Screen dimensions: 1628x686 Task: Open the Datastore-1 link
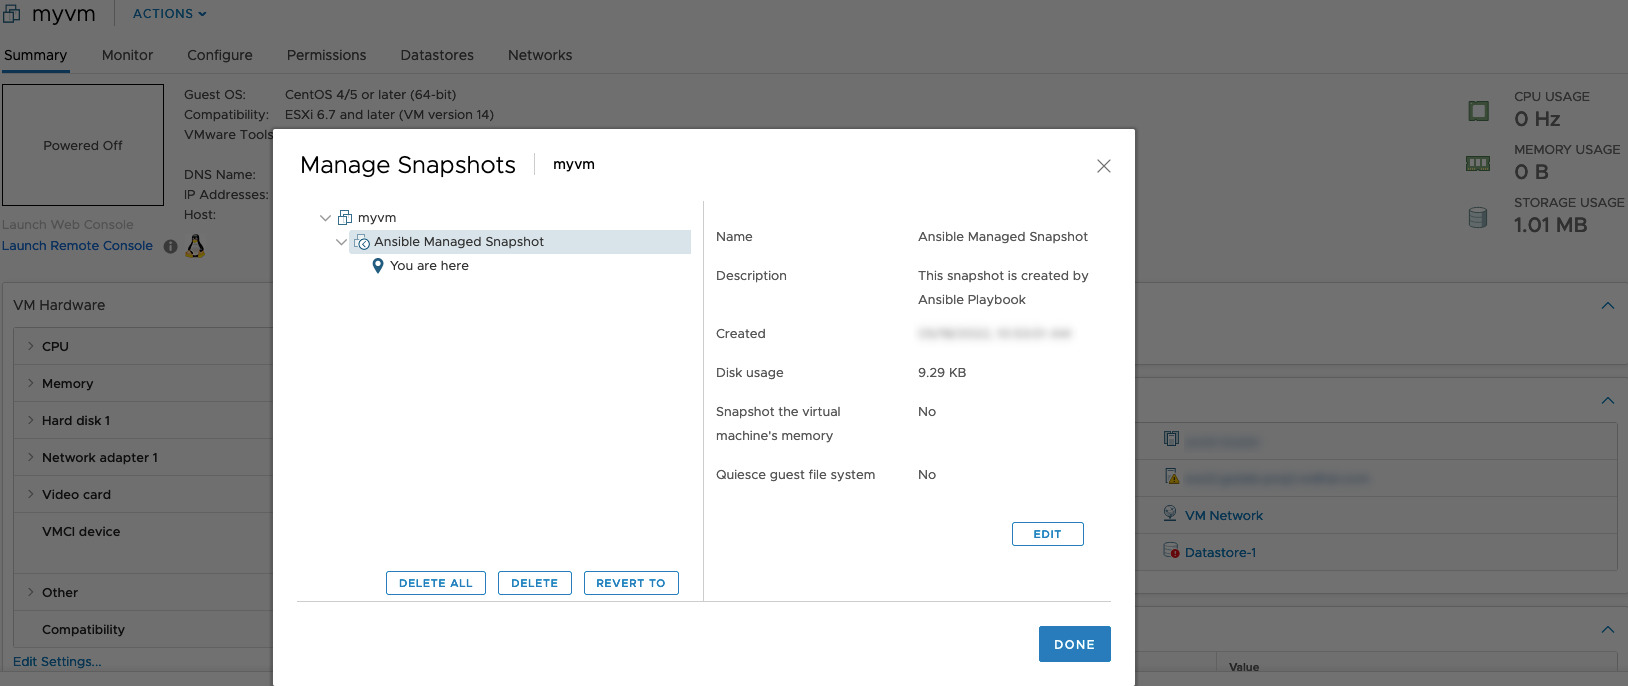click(1221, 553)
